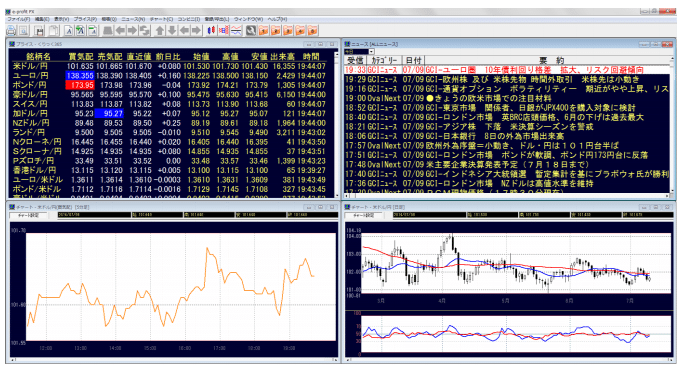Click the news list scroll-up arrow
686x374 pixels.
tap(673, 59)
